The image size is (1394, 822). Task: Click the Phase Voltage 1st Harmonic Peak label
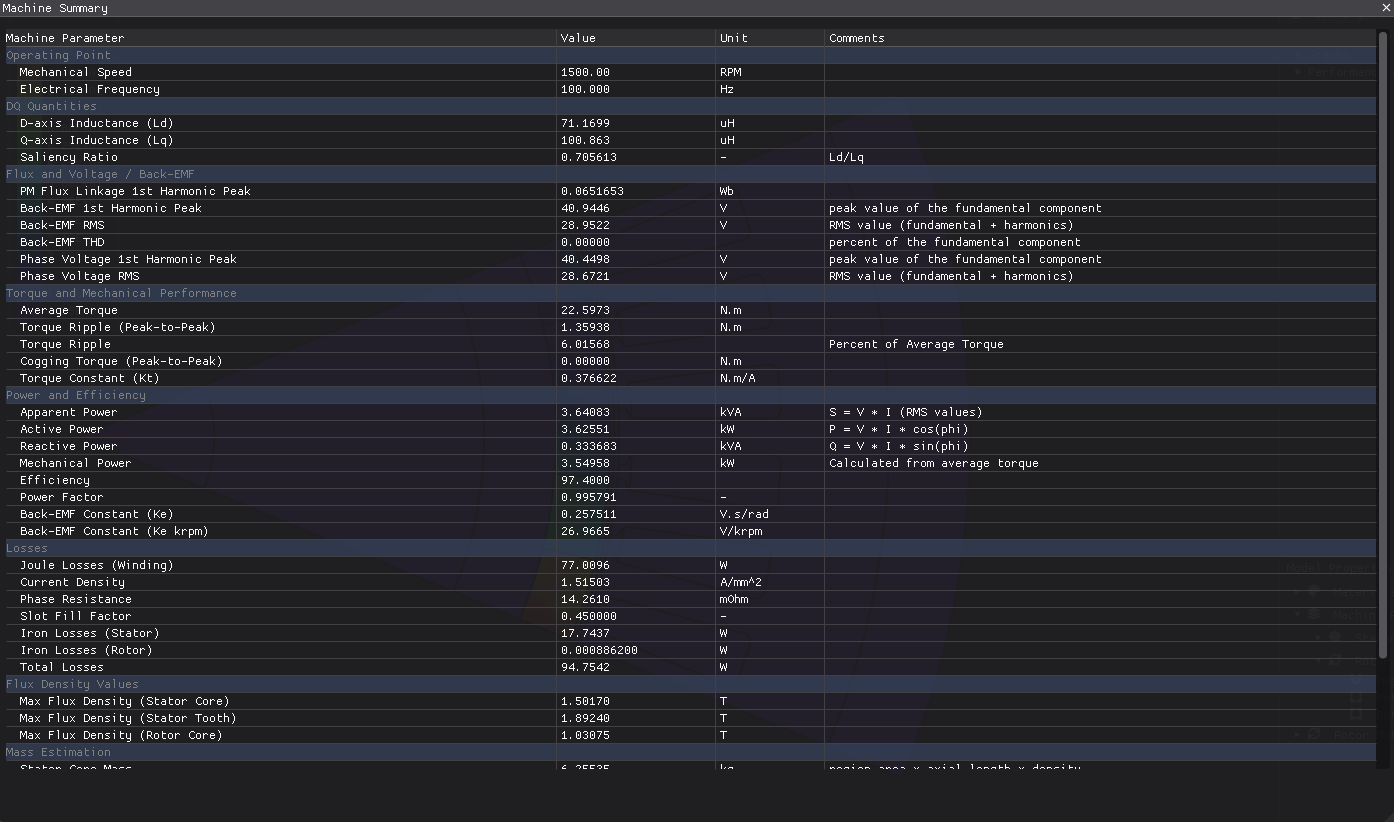click(x=128, y=259)
